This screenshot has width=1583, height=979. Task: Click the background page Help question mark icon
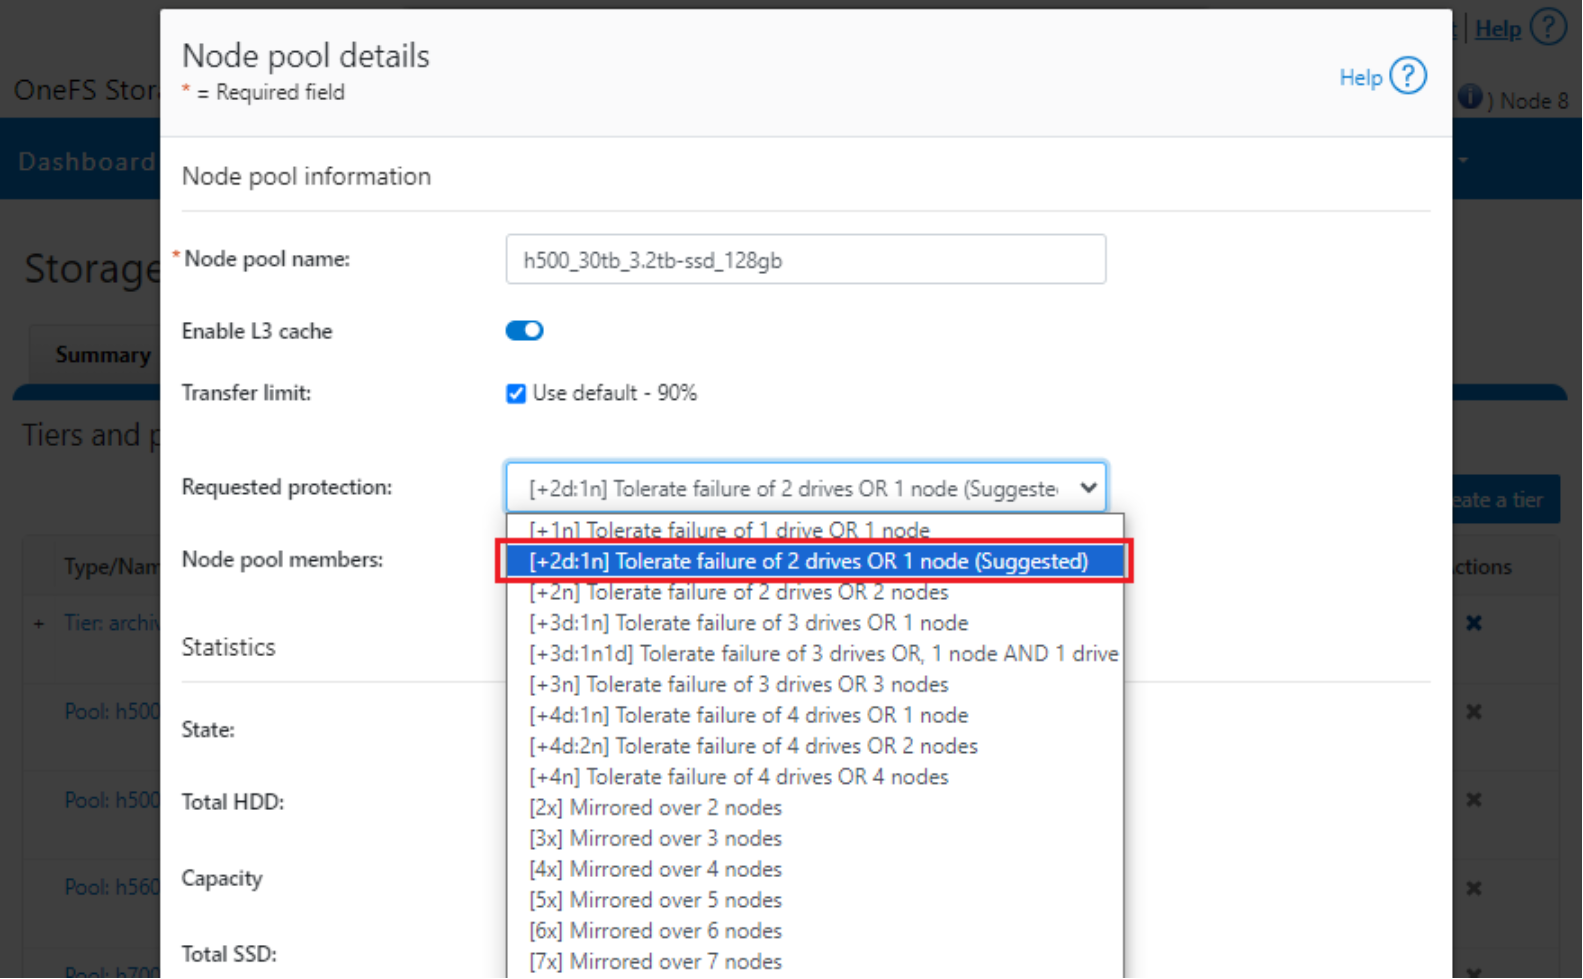click(x=1549, y=27)
